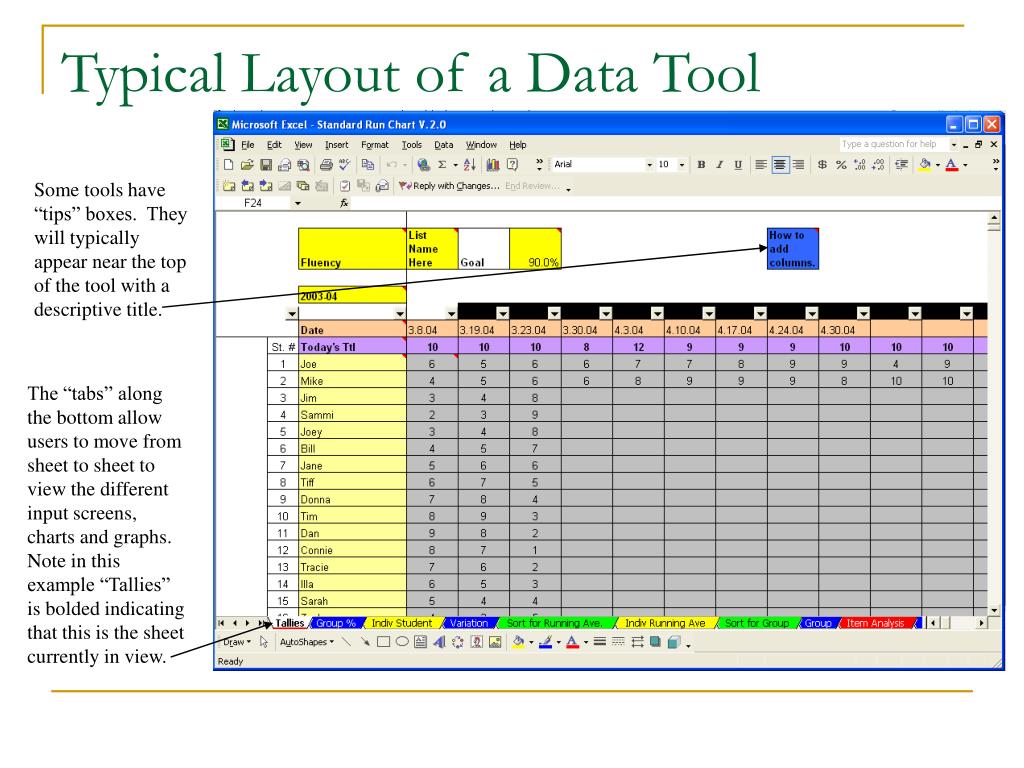Switch to the Group % sheet tab

click(x=336, y=623)
